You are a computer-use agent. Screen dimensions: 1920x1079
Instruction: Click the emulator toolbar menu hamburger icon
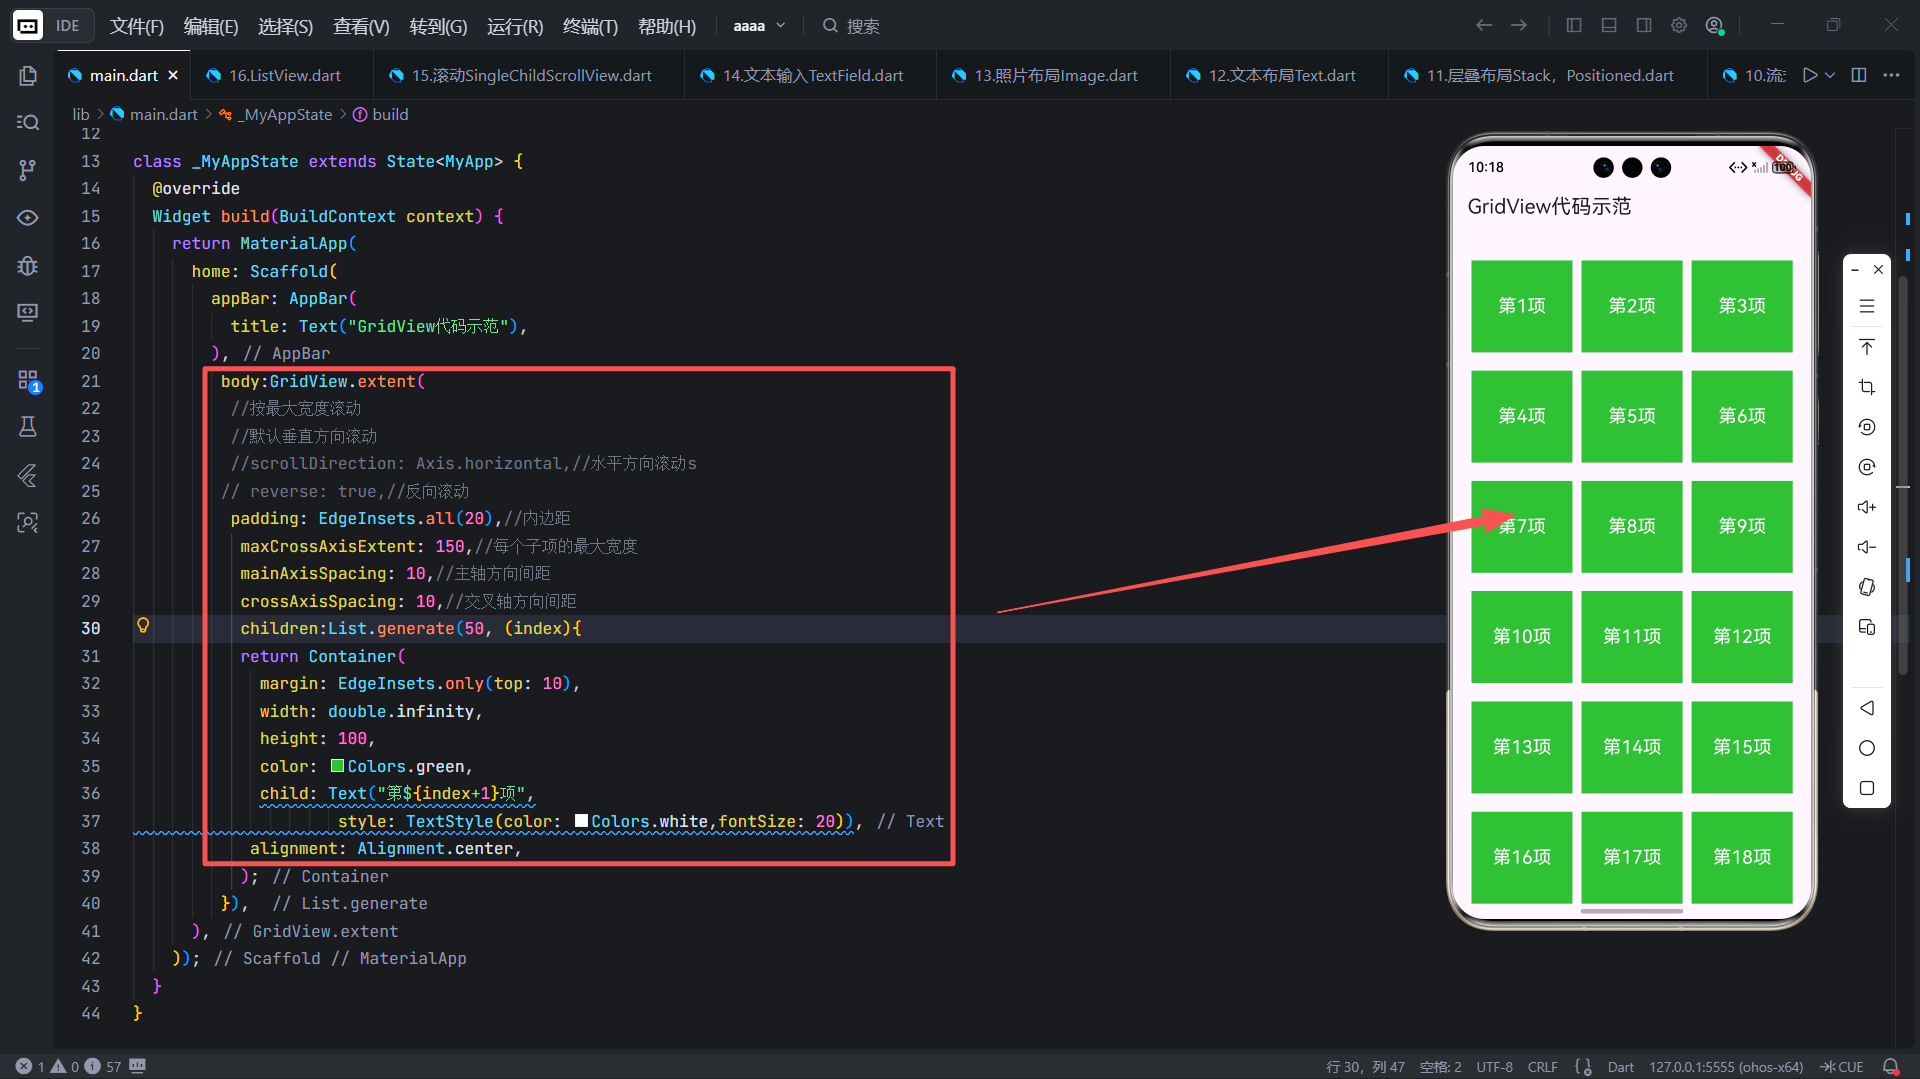(1867, 307)
